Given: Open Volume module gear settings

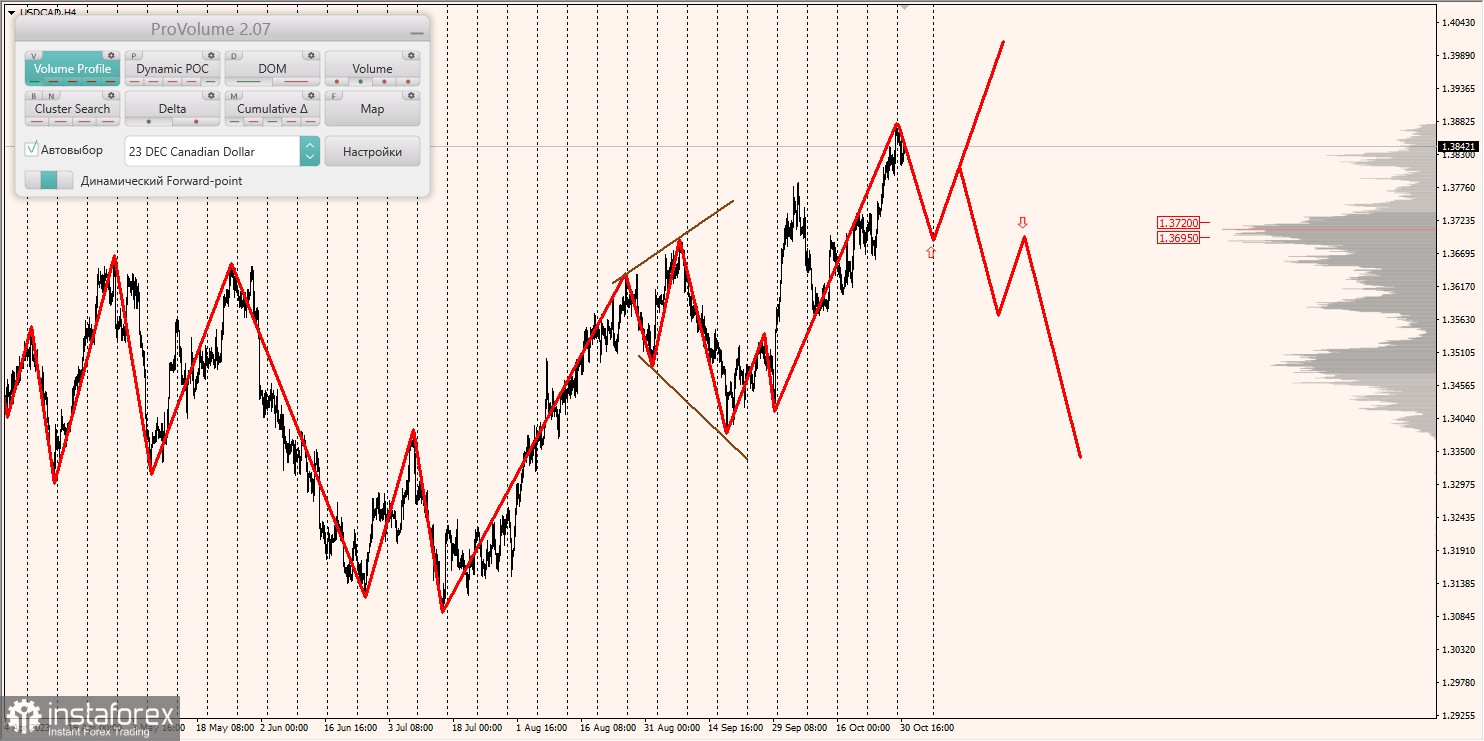Looking at the screenshot, I should (411, 55).
